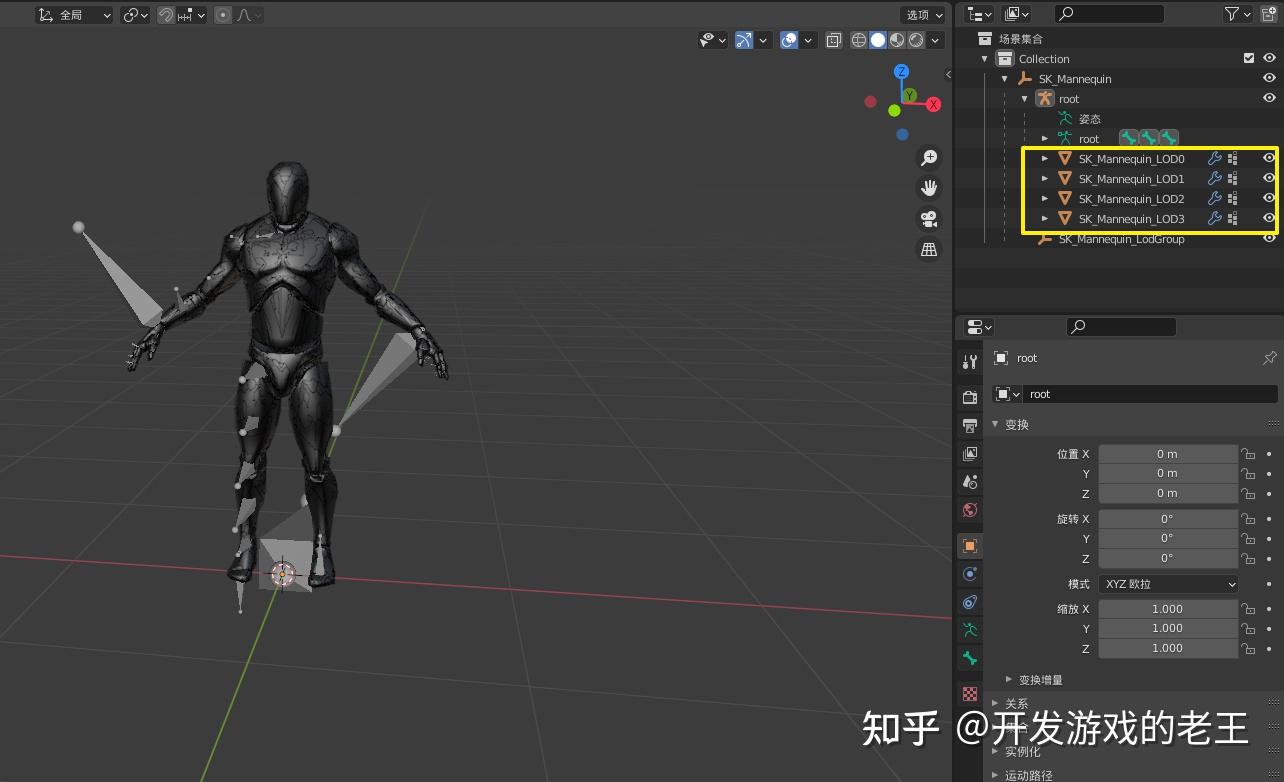
Task: Open the outliner filter funnel dropdown
Action: [x=1232, y=14]
